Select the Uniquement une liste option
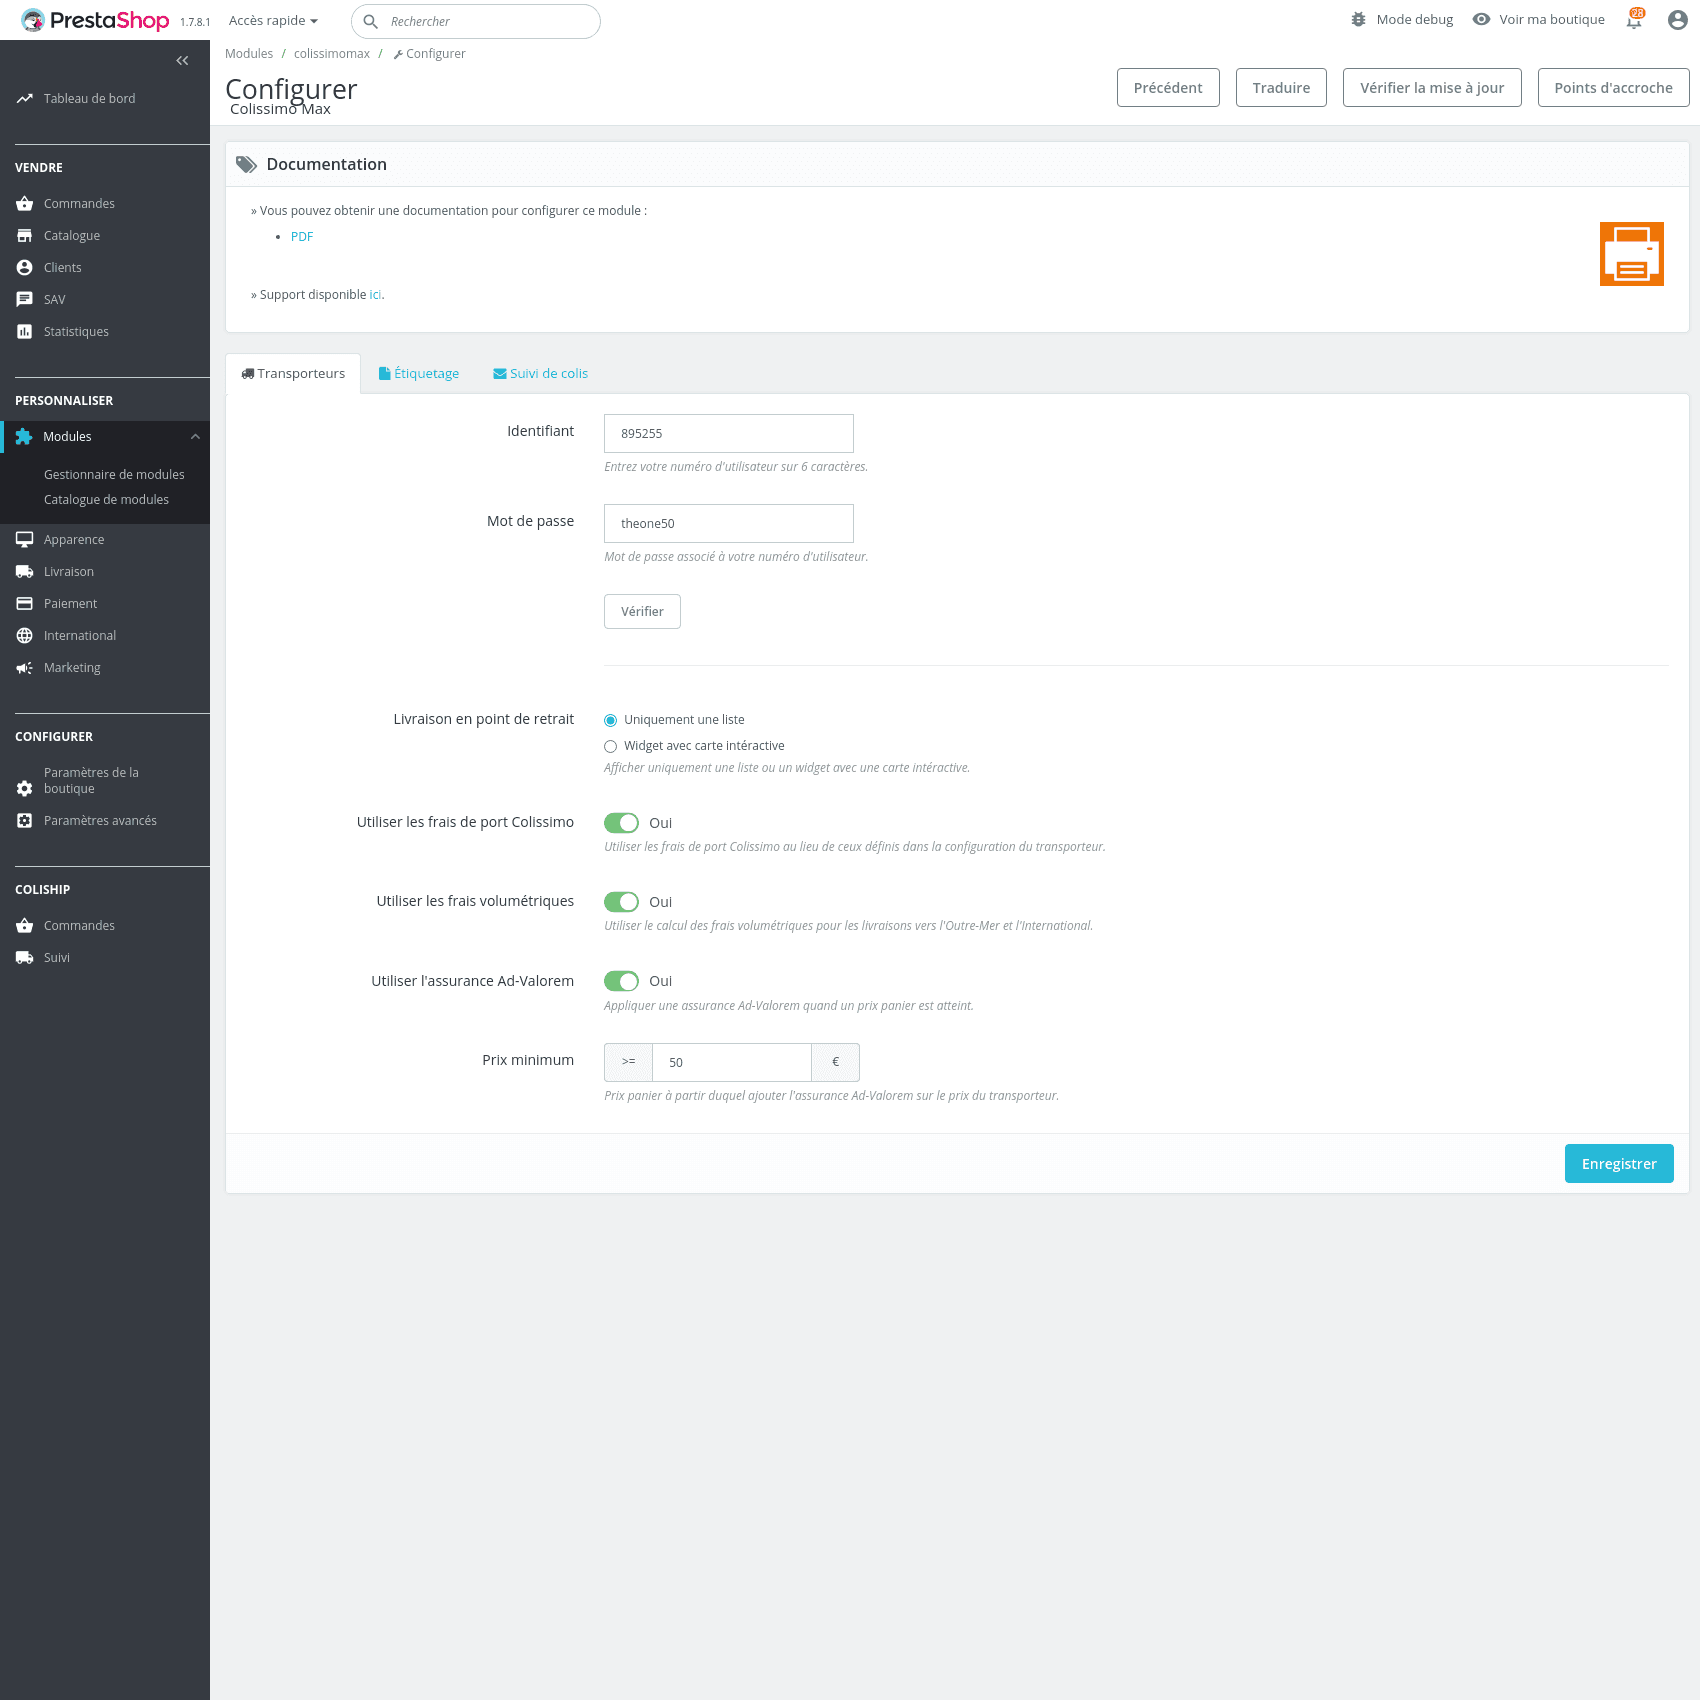Viewport: 1700px width, 1700px height. pyautogui.click(x=611, y=720)
